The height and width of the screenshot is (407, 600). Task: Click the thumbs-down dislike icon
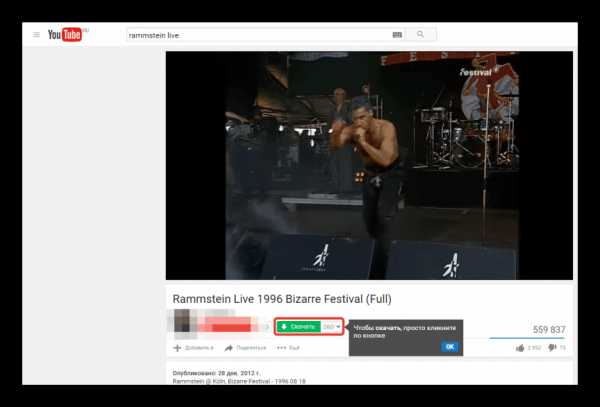(x=552, y=348)
